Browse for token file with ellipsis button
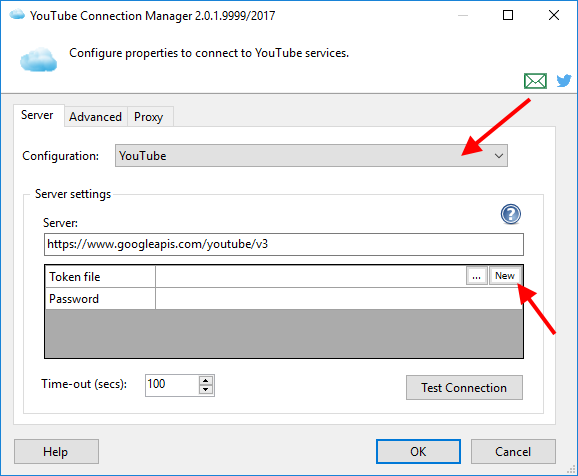Image resolution: width=578 pixels, height=476 pixels. click(x=476, y=276)
